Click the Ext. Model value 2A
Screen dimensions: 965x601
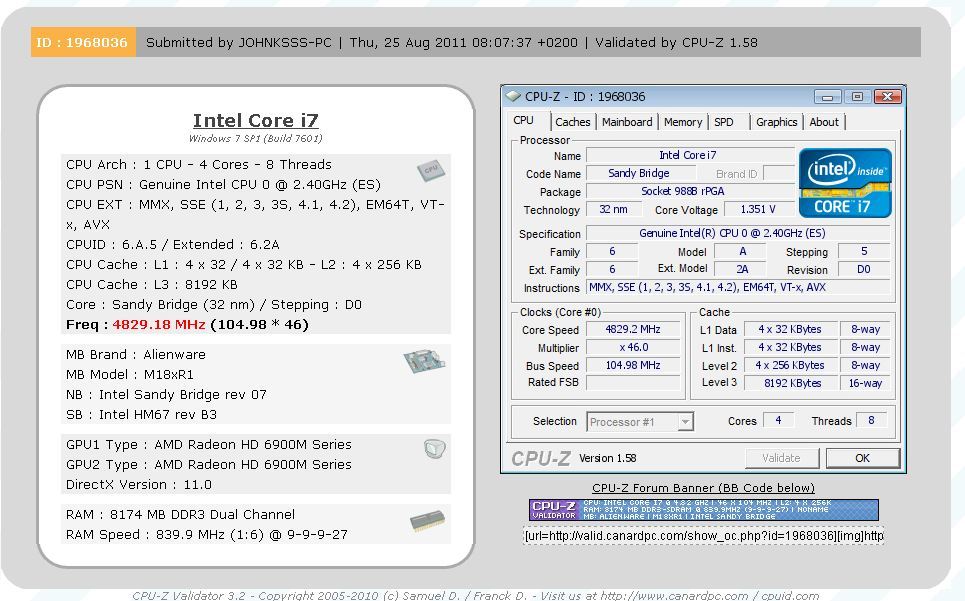coord(742,269)
